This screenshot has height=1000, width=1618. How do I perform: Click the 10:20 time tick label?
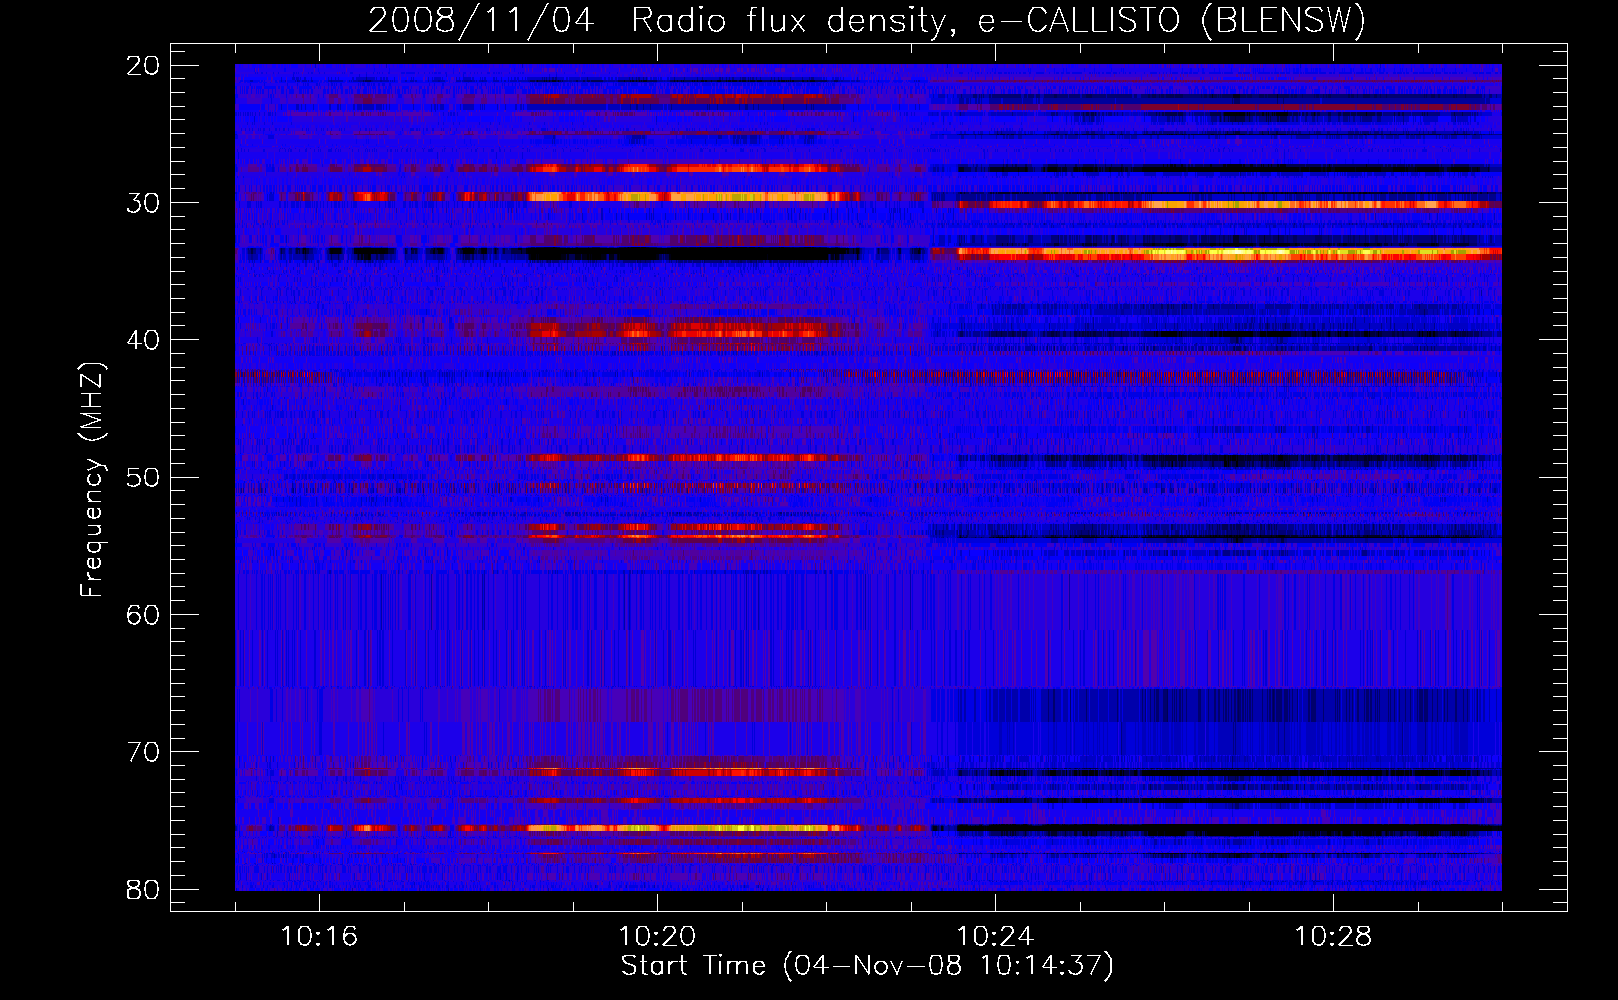[x=657, y=937]
